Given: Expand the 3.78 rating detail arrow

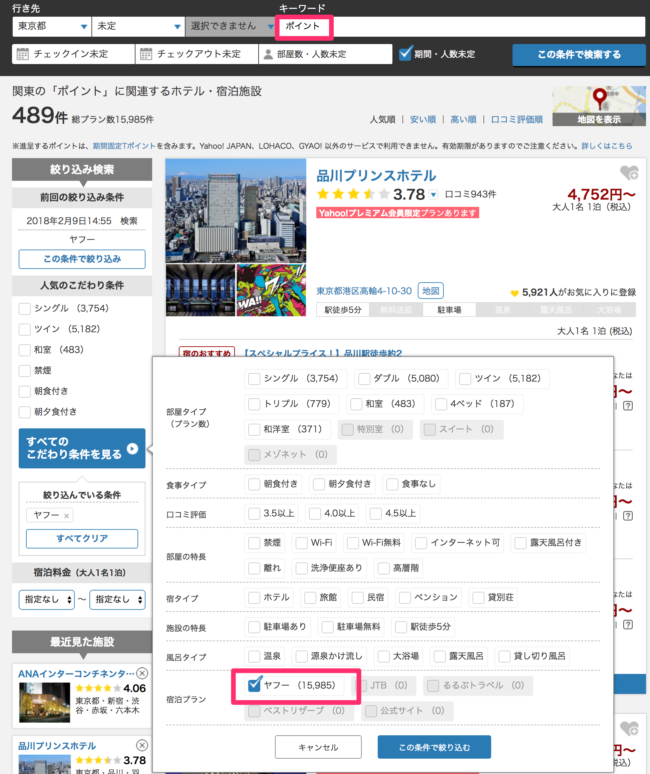Looking at the screenshot, I should [x=433, y=194].
